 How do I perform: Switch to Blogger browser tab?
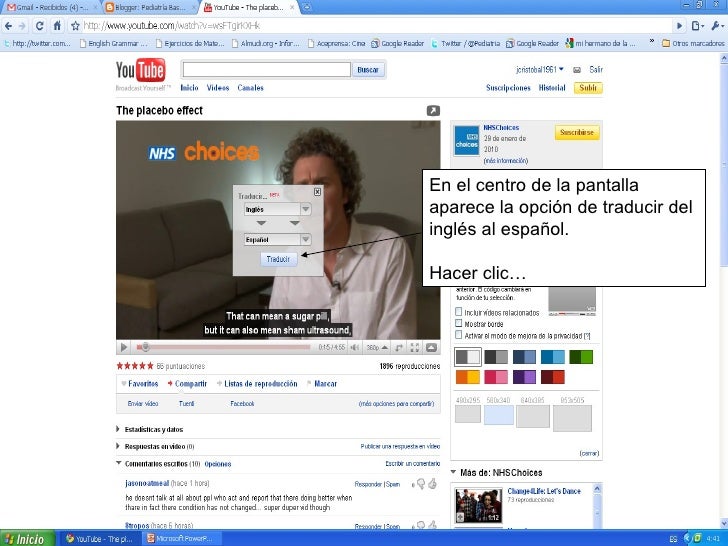(151, 7)
